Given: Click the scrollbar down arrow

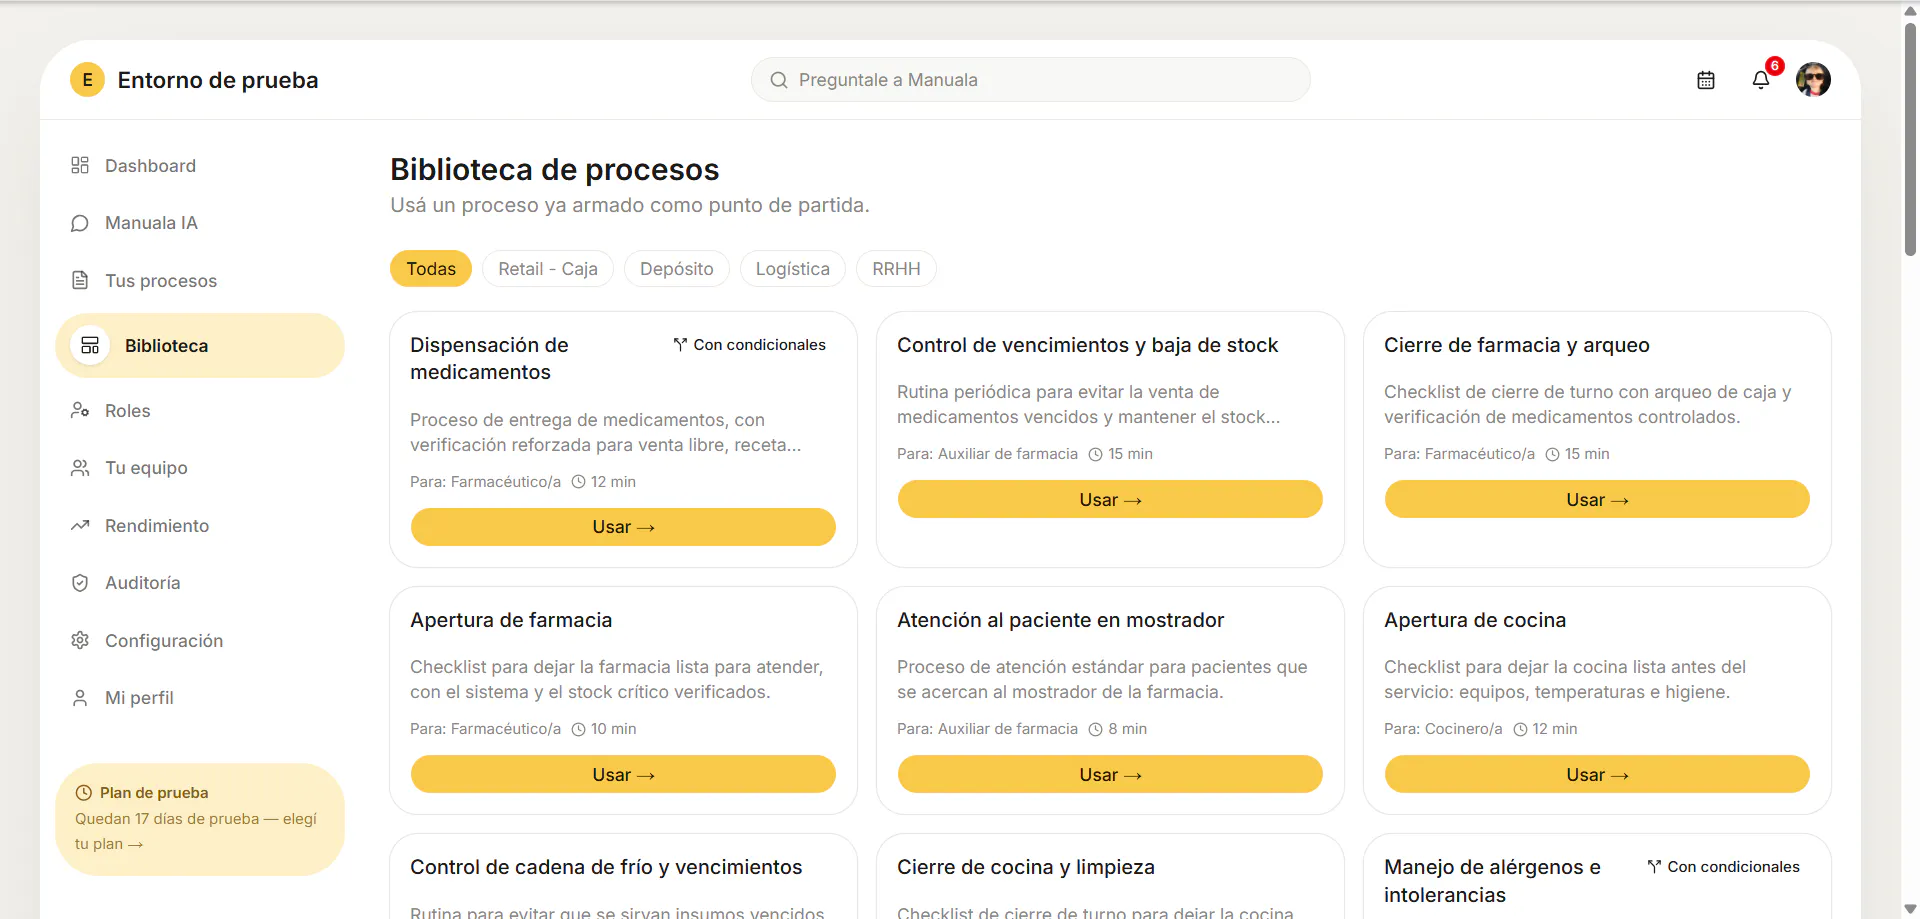Looking at the screenshot, I should tap(1910, 909).
